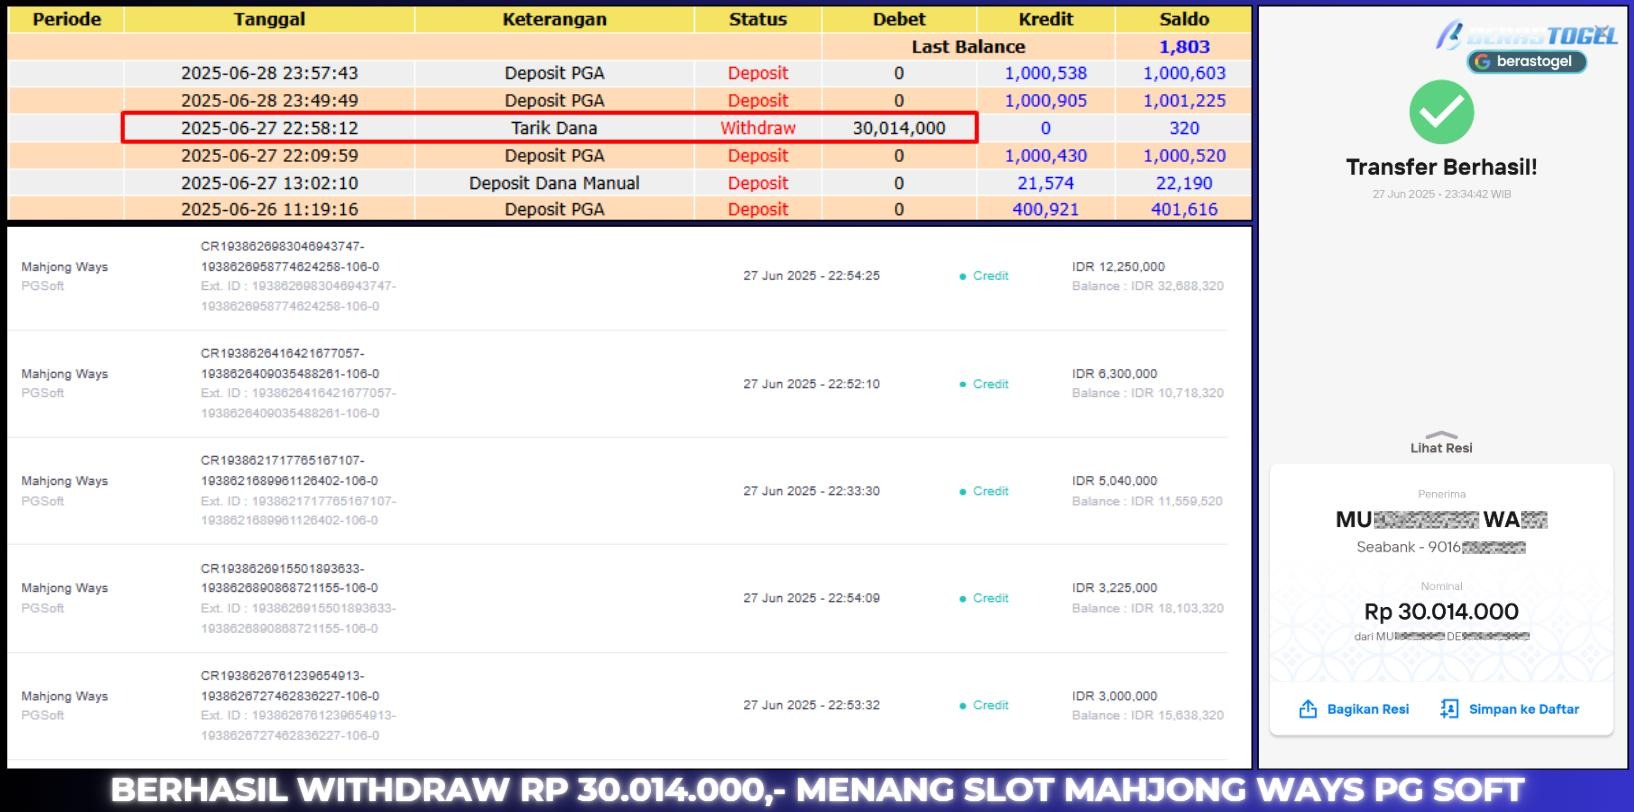Click the Debet column header
Screen dimensions: 1634x812
[899, 19]
